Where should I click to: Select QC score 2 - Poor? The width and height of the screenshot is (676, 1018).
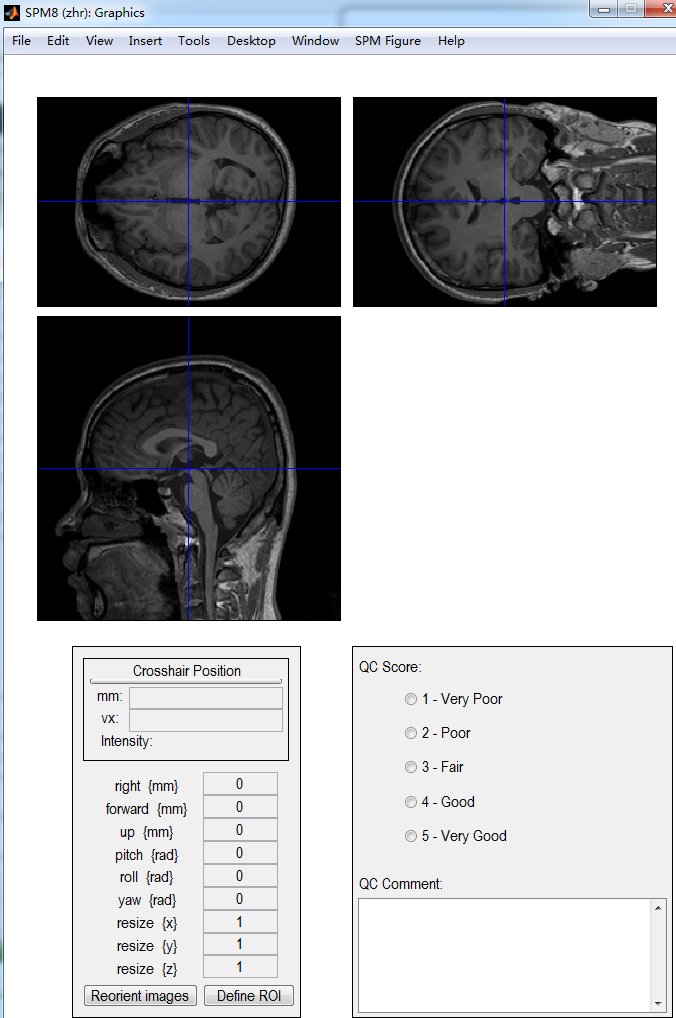pos(410,733)
